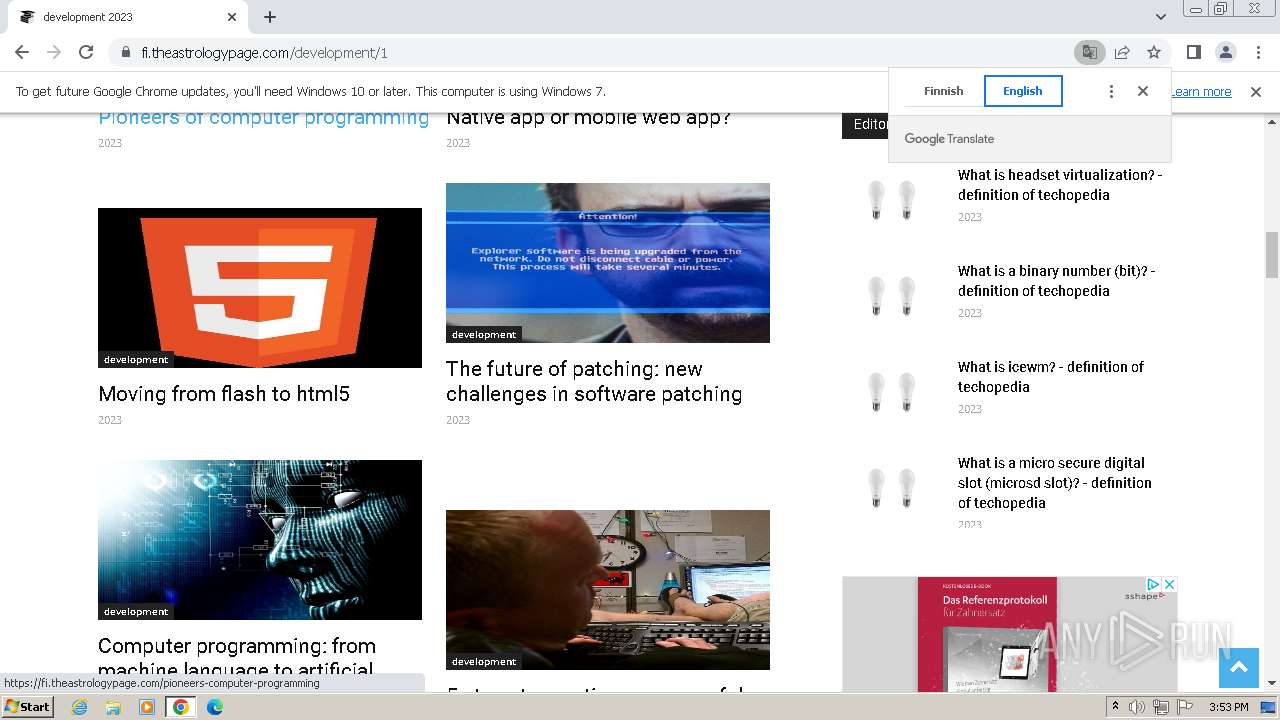The image size is (1280, 720).
Task: Click the page vertical scrollbar thumb
Action: tap(1272, 255)
